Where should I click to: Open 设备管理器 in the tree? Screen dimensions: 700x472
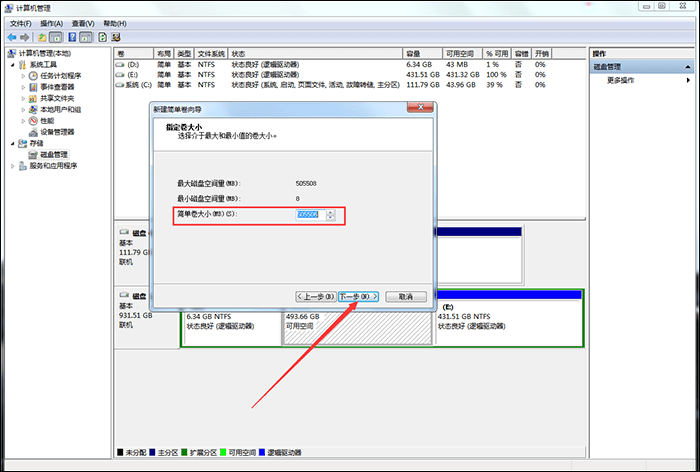coord(57,132)
